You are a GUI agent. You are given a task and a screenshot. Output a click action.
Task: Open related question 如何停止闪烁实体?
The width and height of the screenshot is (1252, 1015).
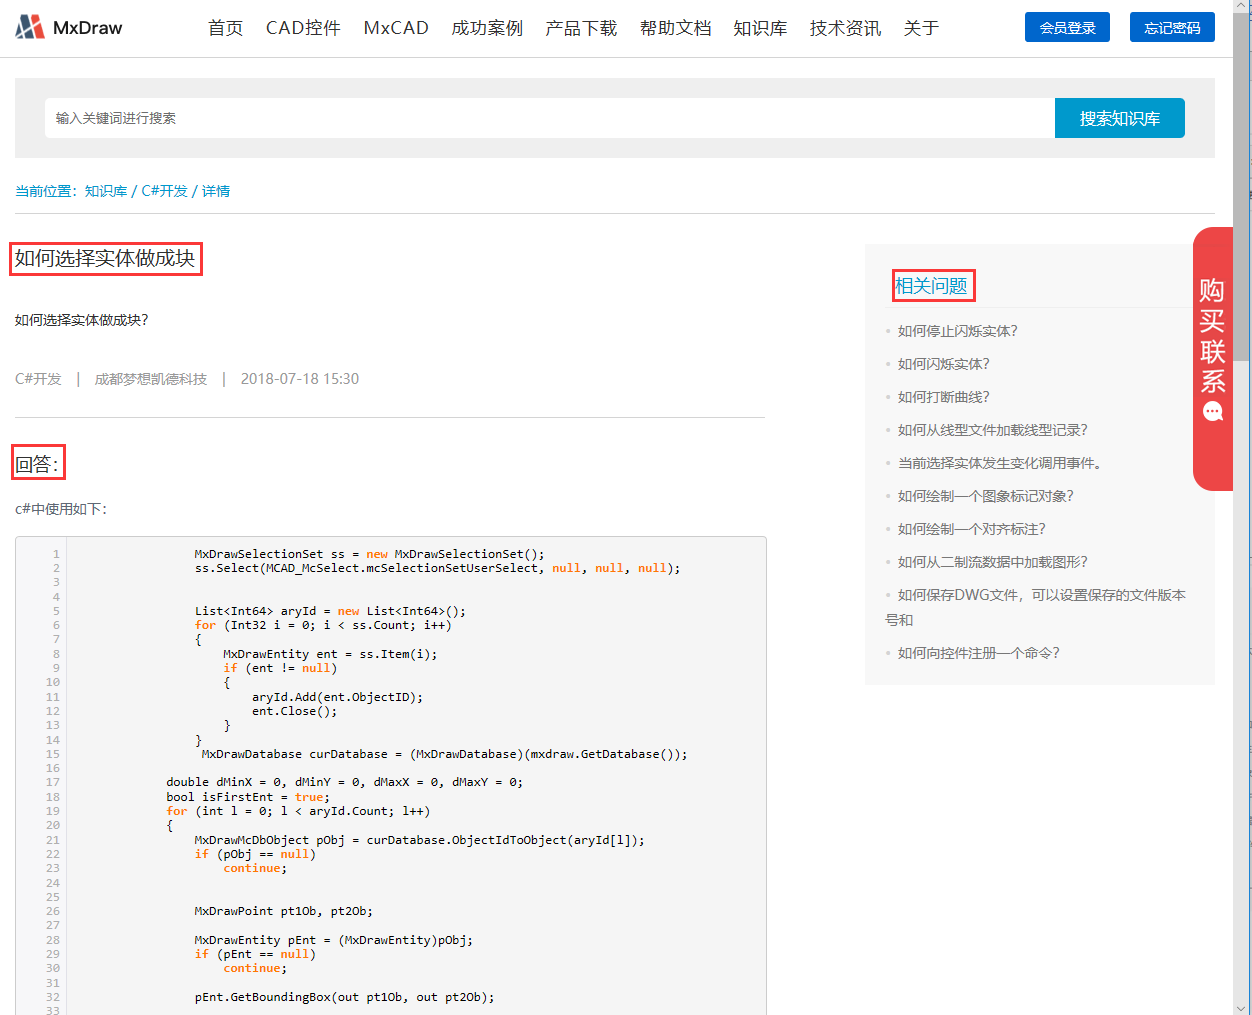pyautogui.click(x=957, y=331)
